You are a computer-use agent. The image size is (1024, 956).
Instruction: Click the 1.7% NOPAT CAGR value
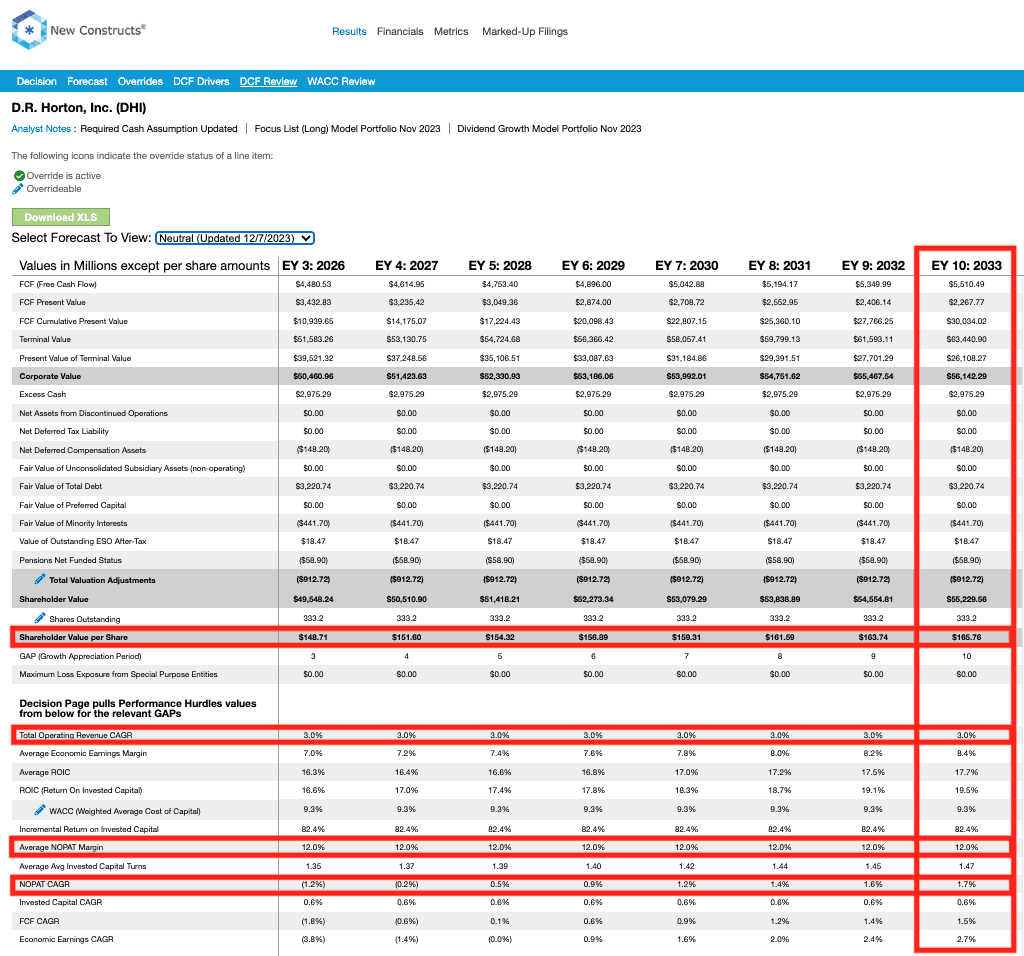[x=966, y=884]
